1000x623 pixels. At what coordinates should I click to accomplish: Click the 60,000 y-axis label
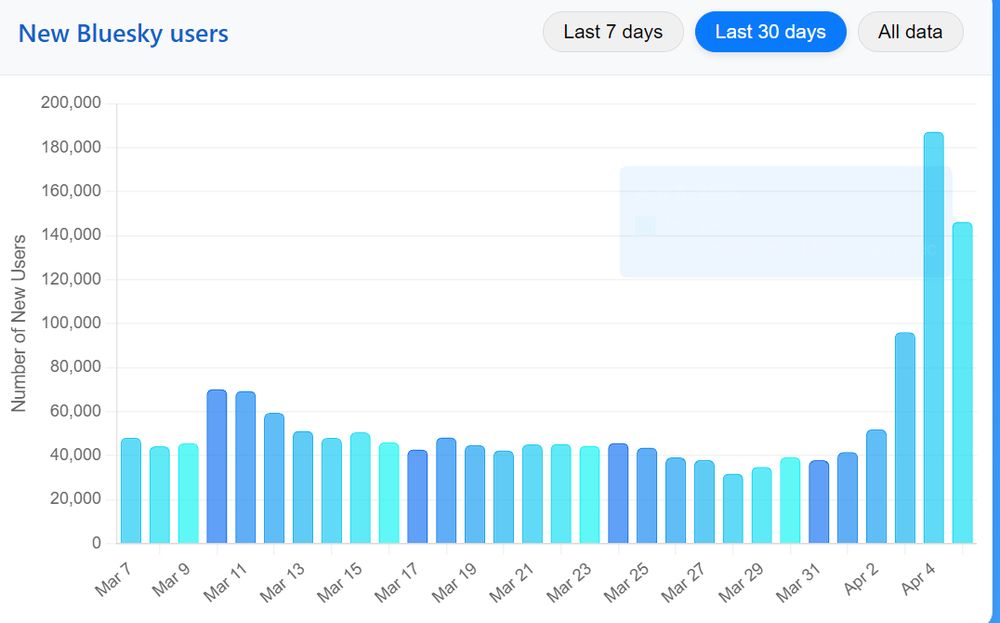pyautogui.click(x=75, y=411)
